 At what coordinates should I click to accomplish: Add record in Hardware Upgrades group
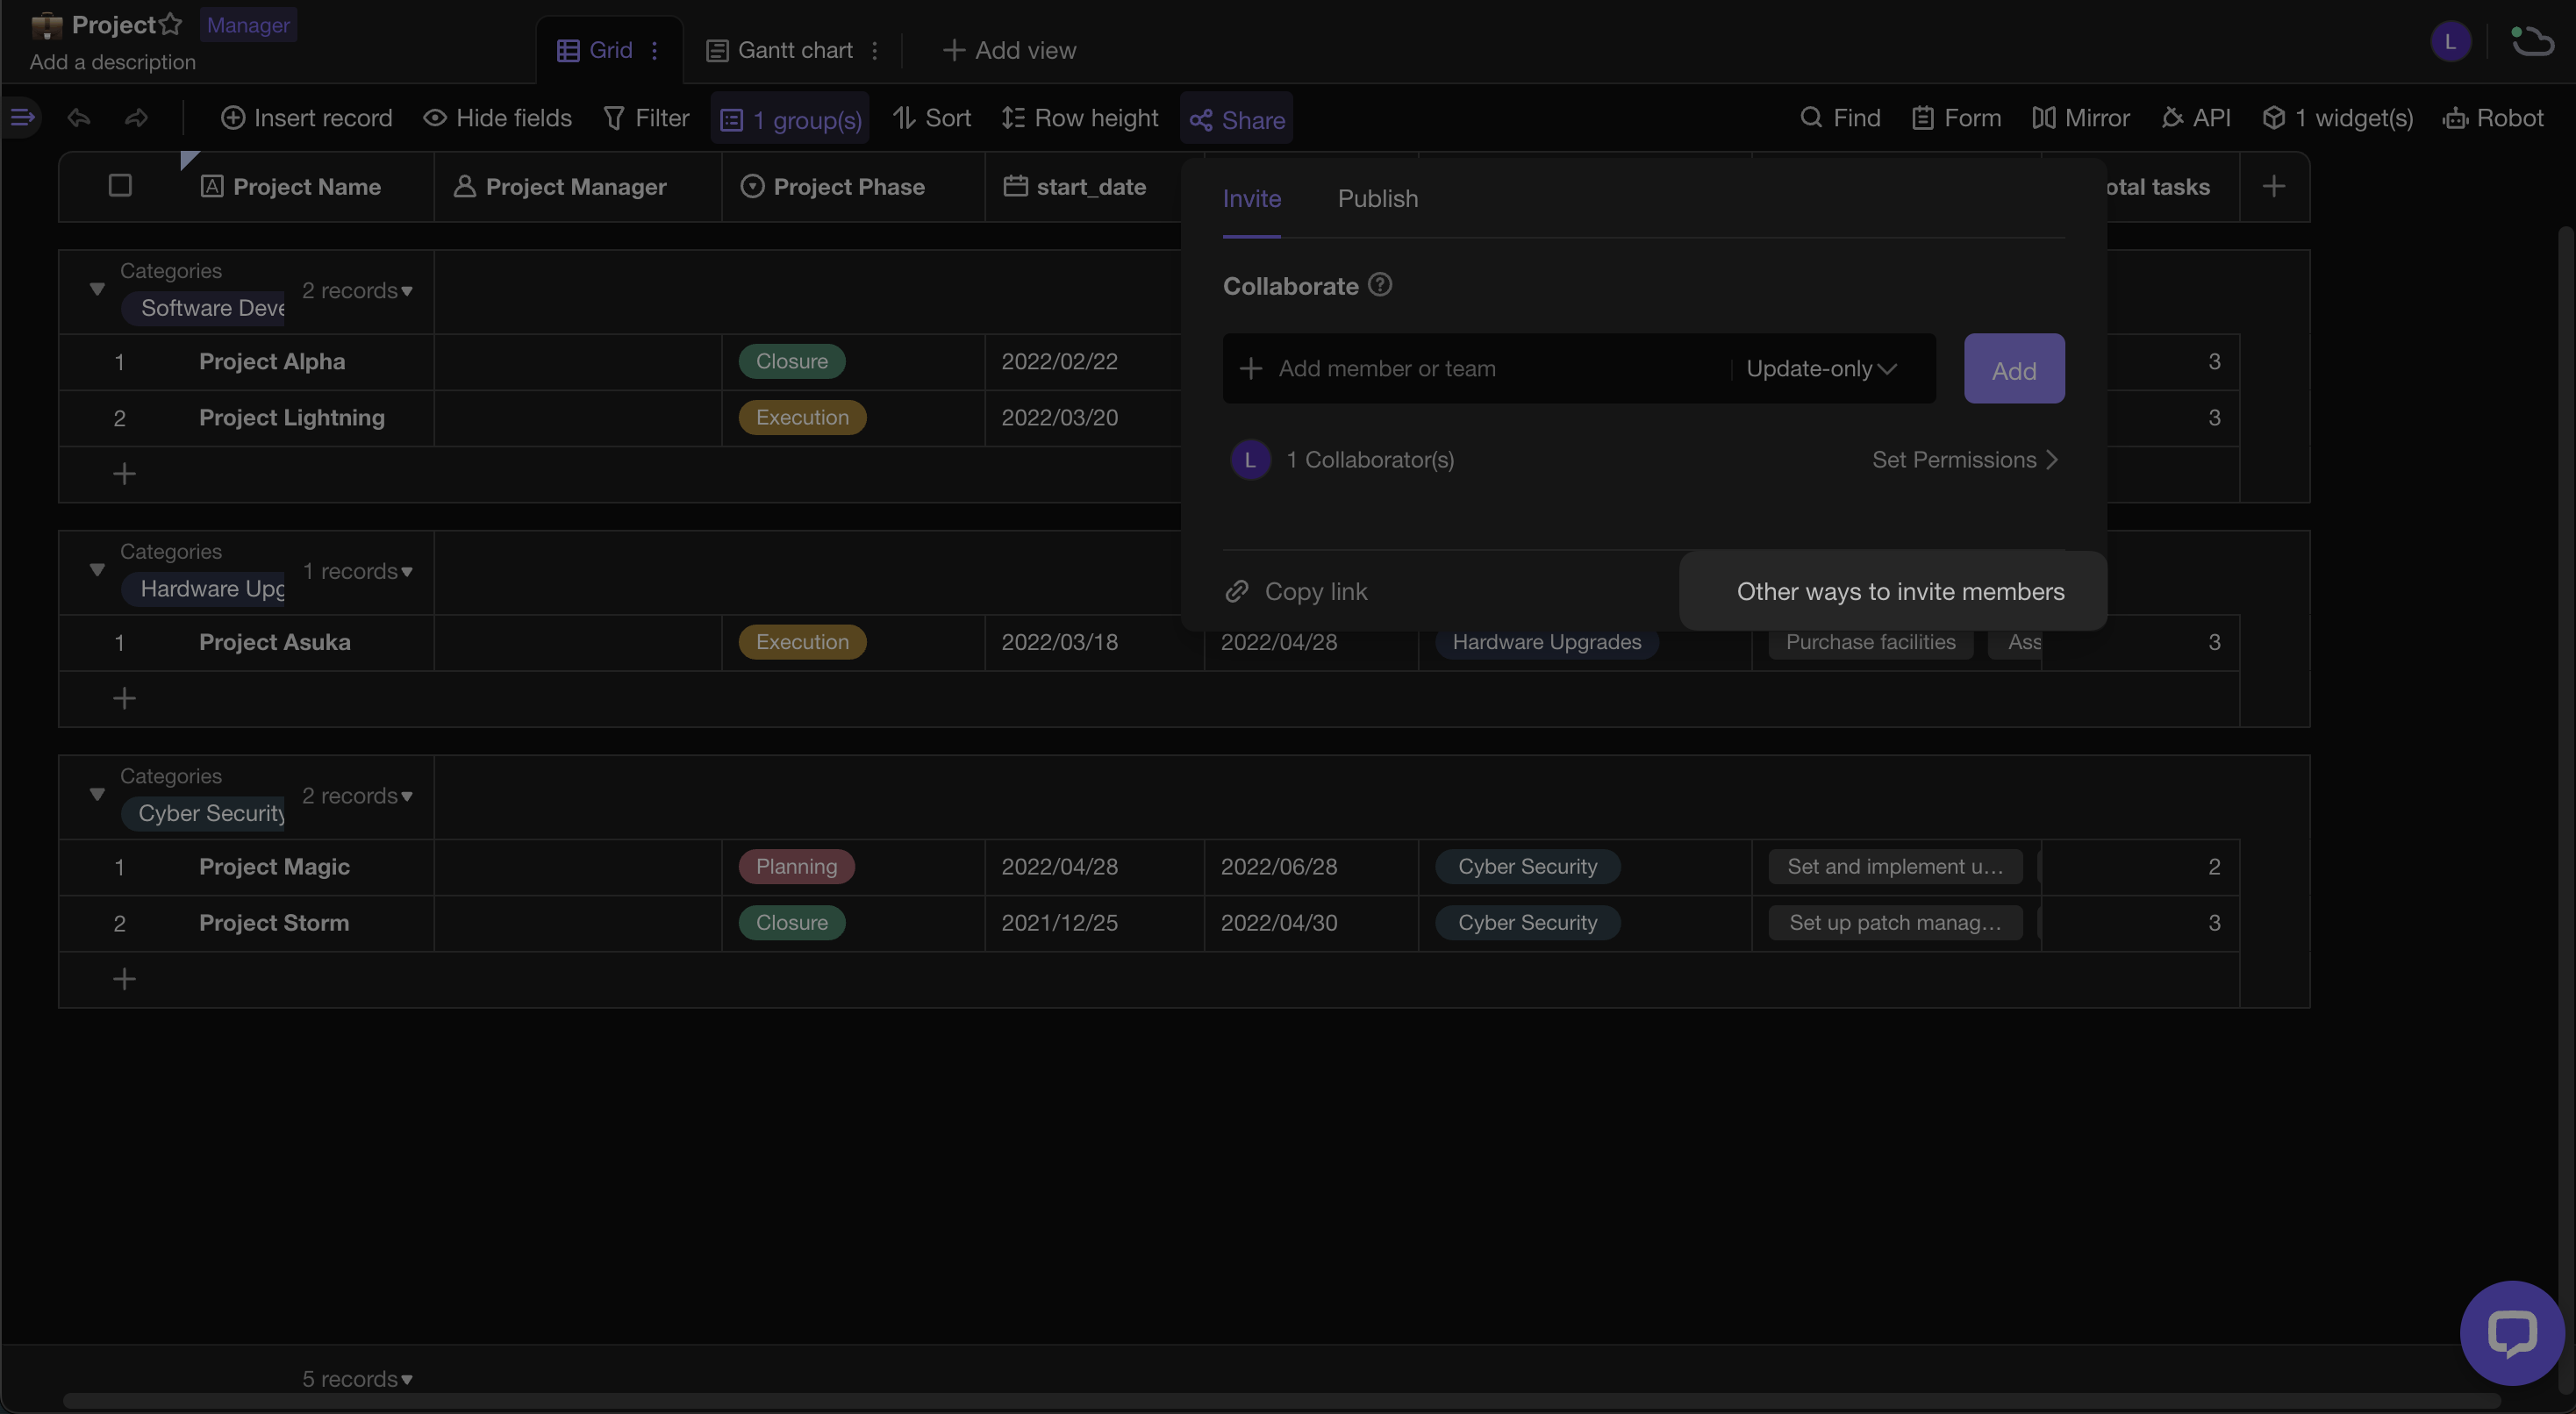coord(124,698)
